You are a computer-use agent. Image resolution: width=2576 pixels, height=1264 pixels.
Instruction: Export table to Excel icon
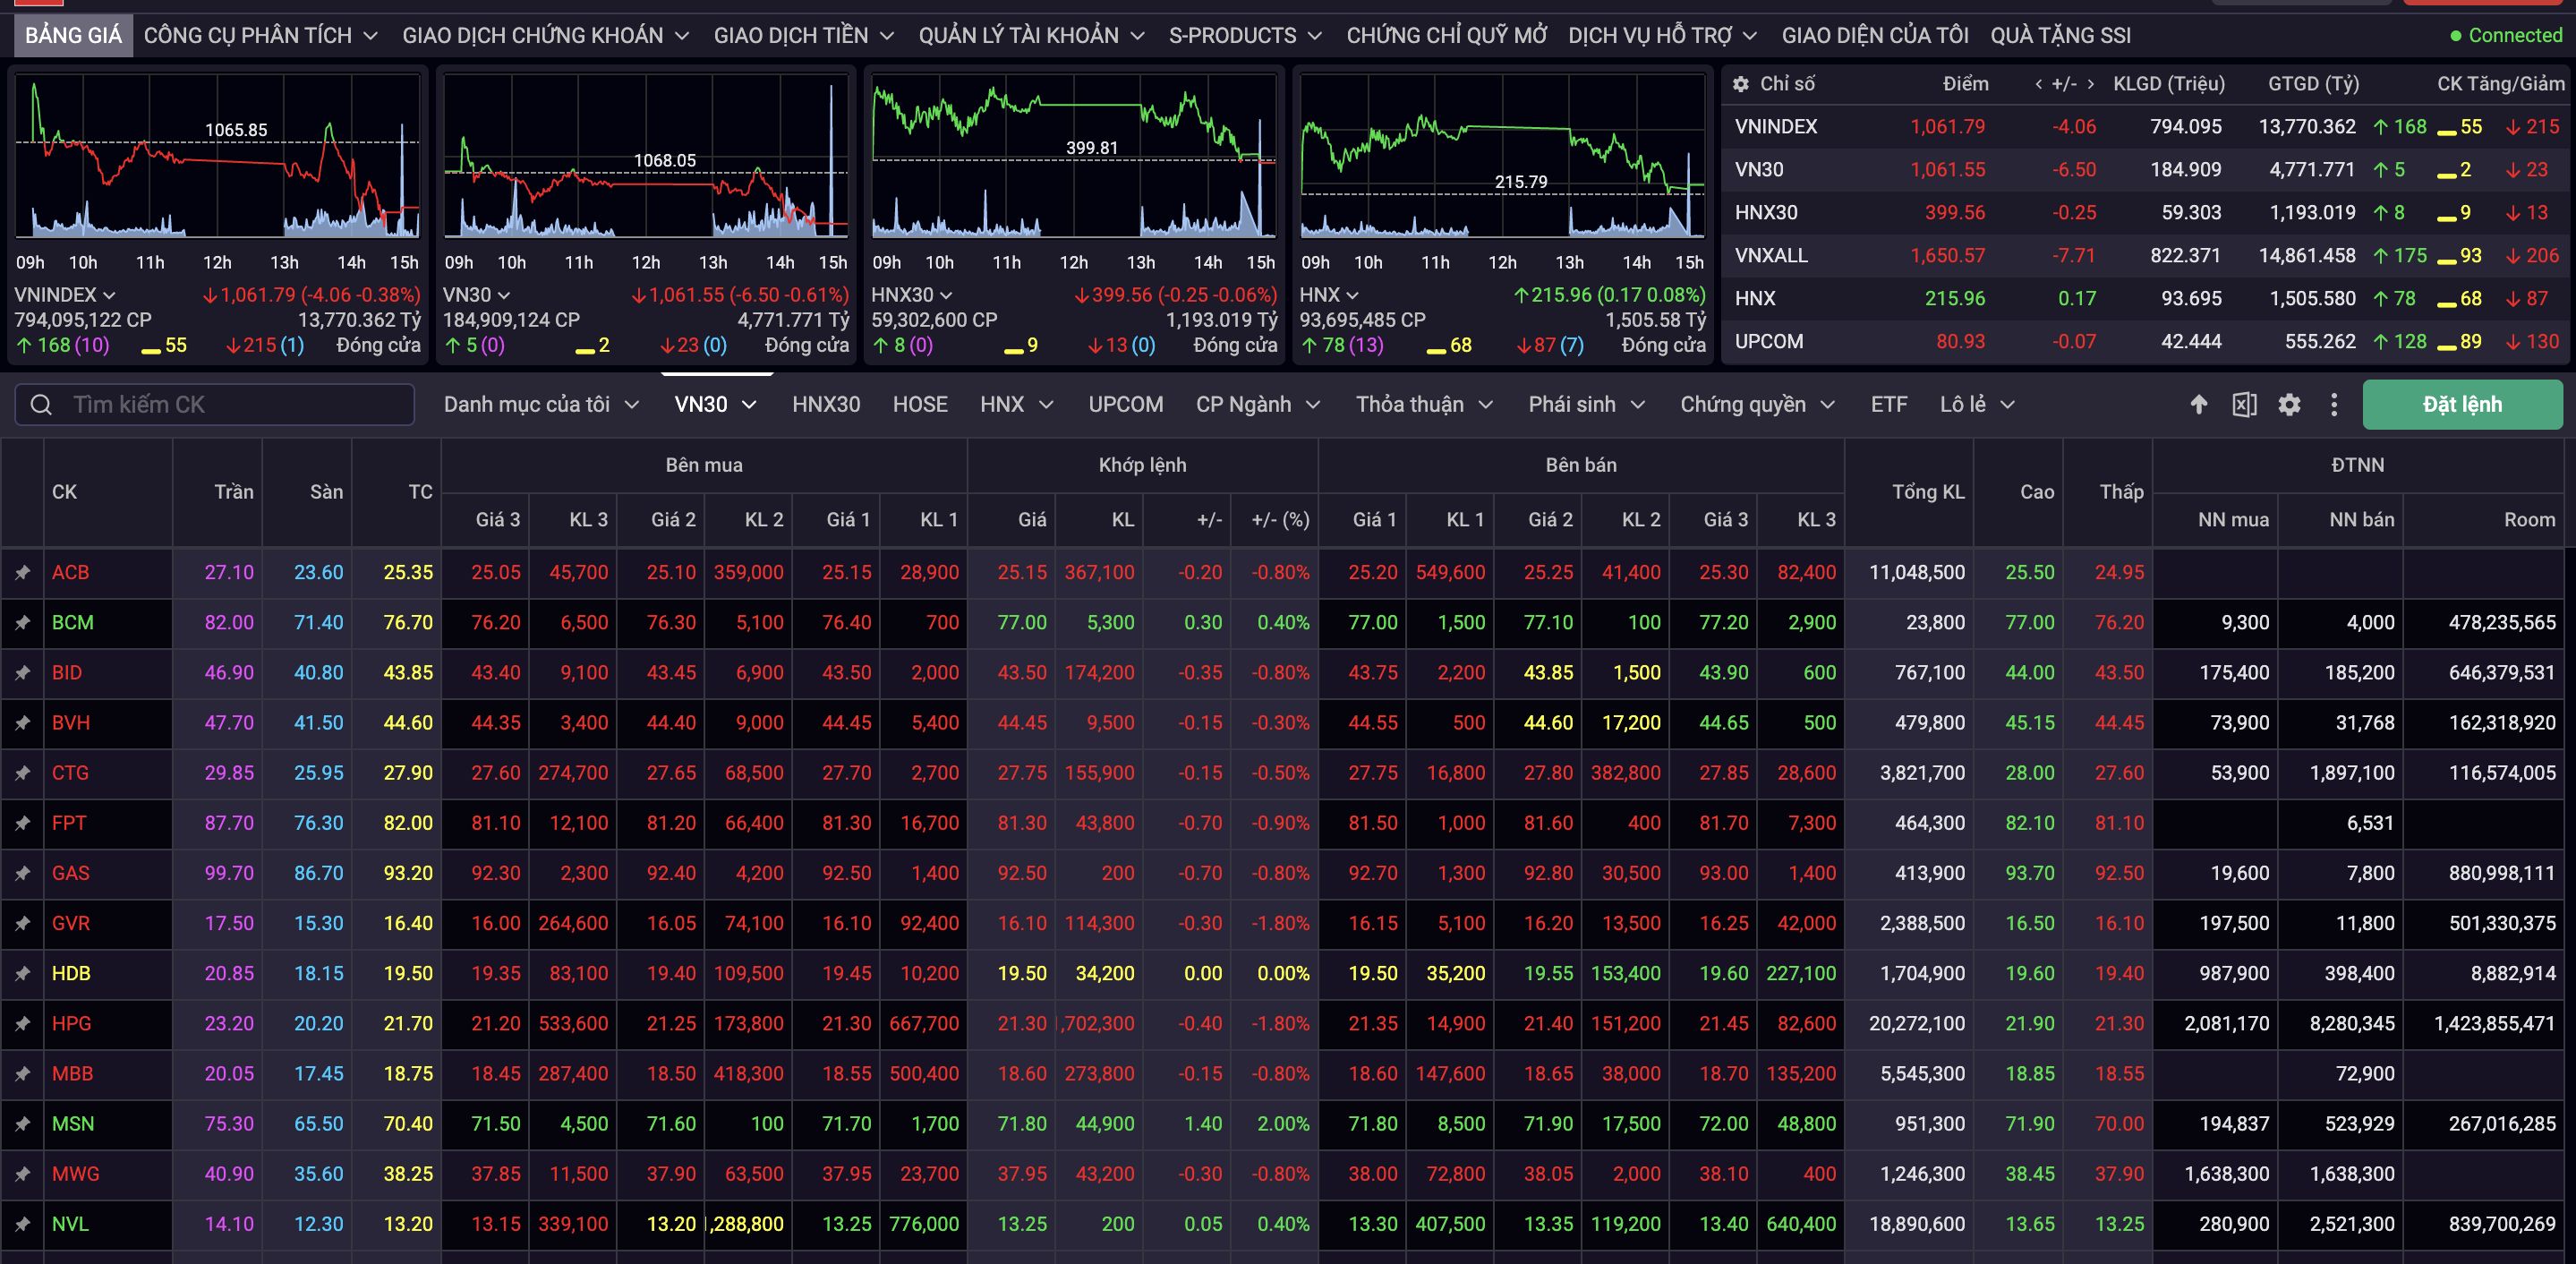(2244, 404)
